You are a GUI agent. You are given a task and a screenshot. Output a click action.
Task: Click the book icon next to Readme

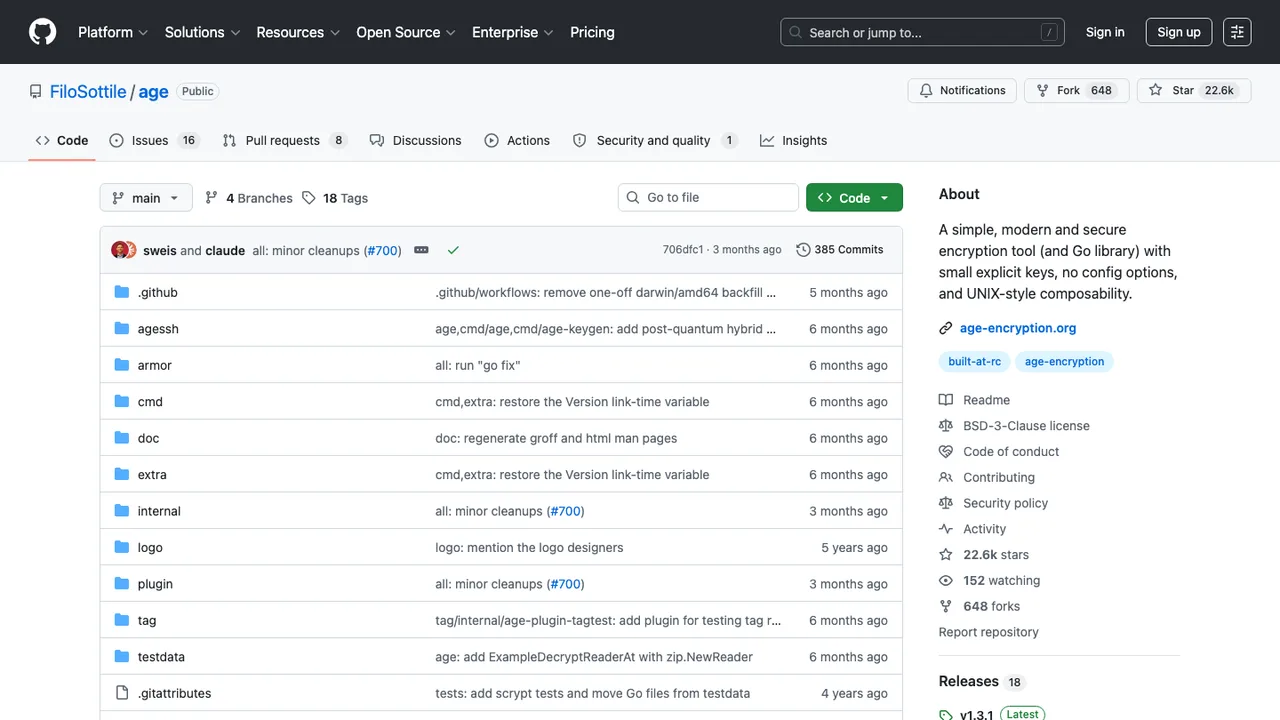click(x=946, y=400)
